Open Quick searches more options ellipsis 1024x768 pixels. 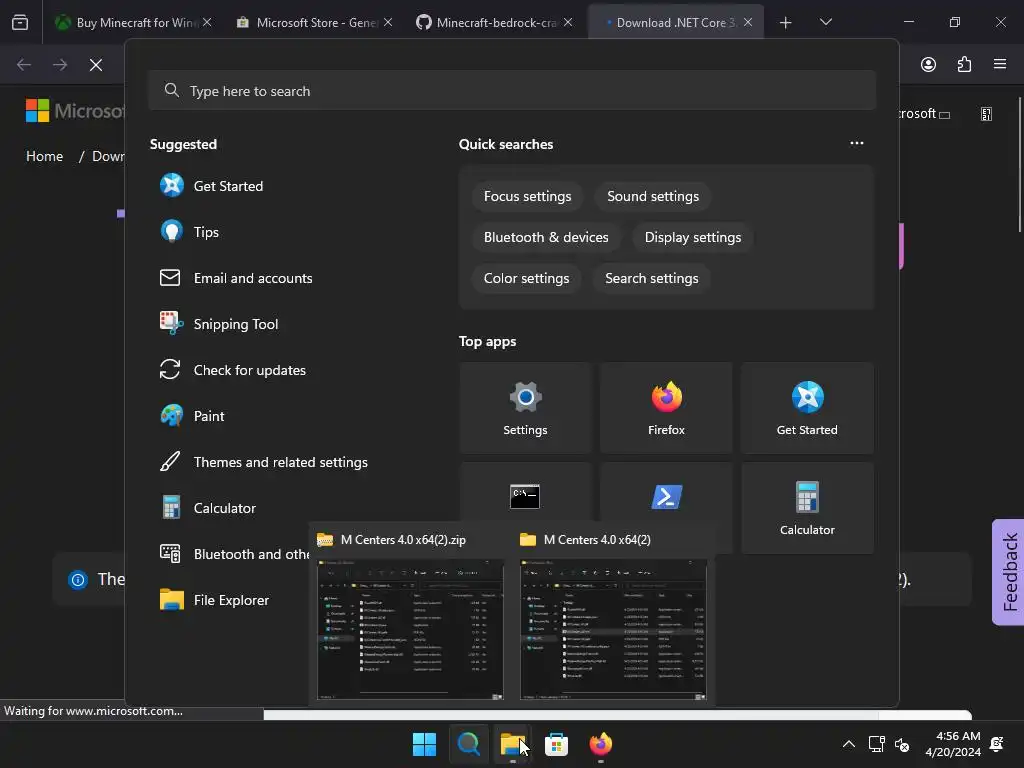tap(857, 143)
